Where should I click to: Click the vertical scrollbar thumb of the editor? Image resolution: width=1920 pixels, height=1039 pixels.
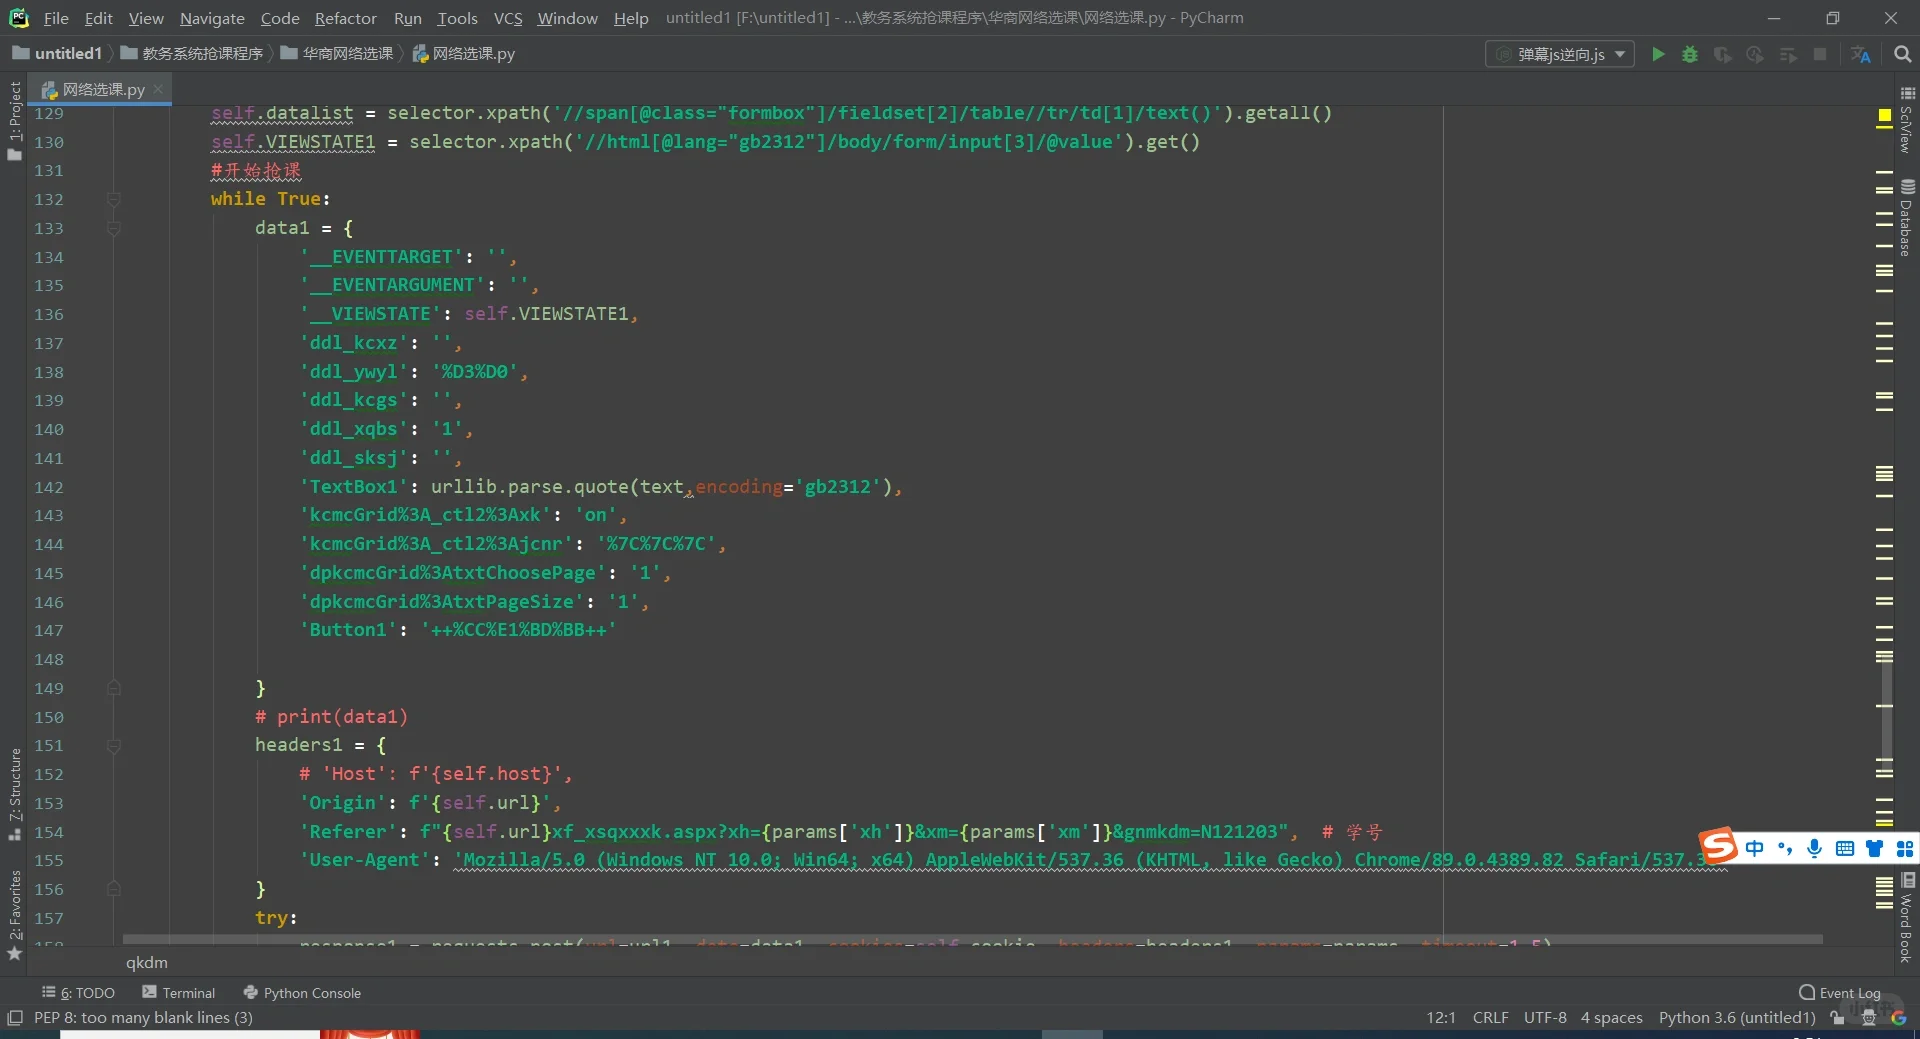(1886, 712)
